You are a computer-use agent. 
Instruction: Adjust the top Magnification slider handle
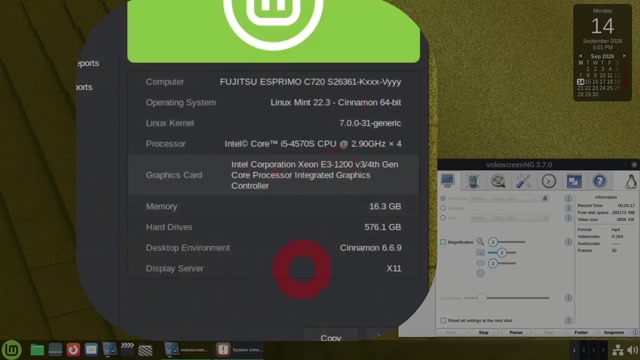click(x=493, y=242)
